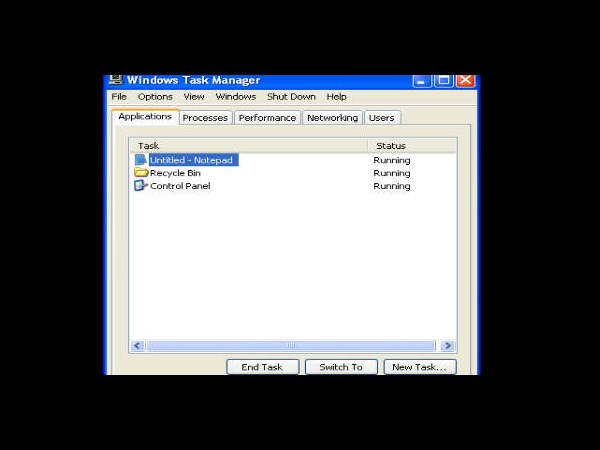This screenshot has width=600, height=450.
Task: Switch to the Performance tab
Action: pos(267,118)
